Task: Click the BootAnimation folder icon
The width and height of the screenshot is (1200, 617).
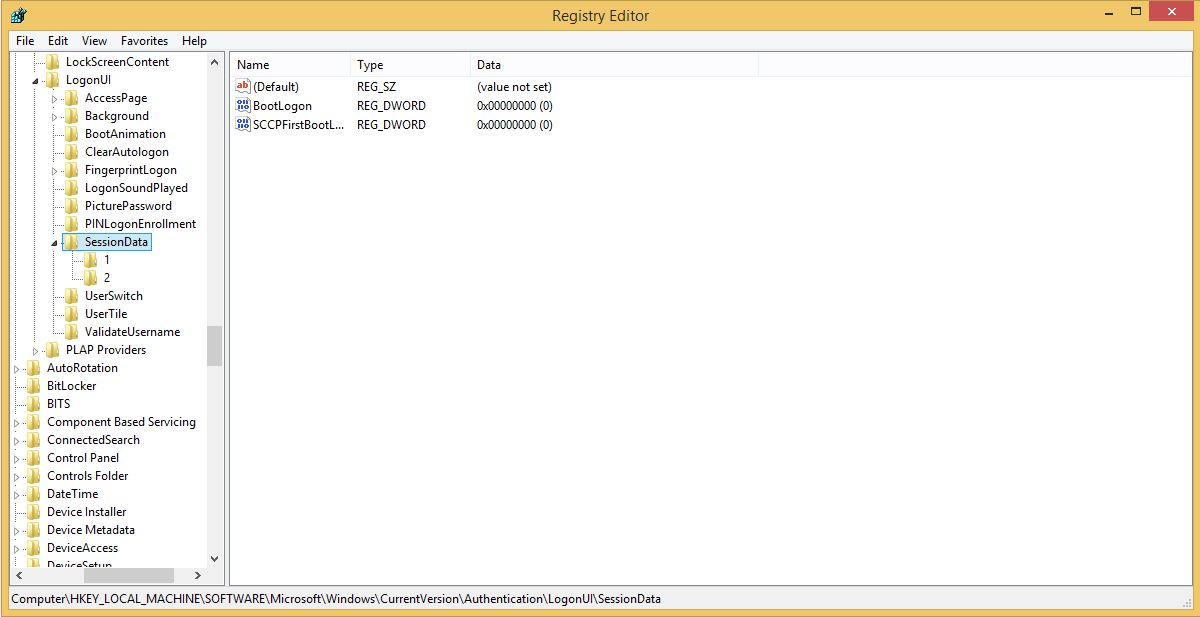Action: tap(72, 134)
